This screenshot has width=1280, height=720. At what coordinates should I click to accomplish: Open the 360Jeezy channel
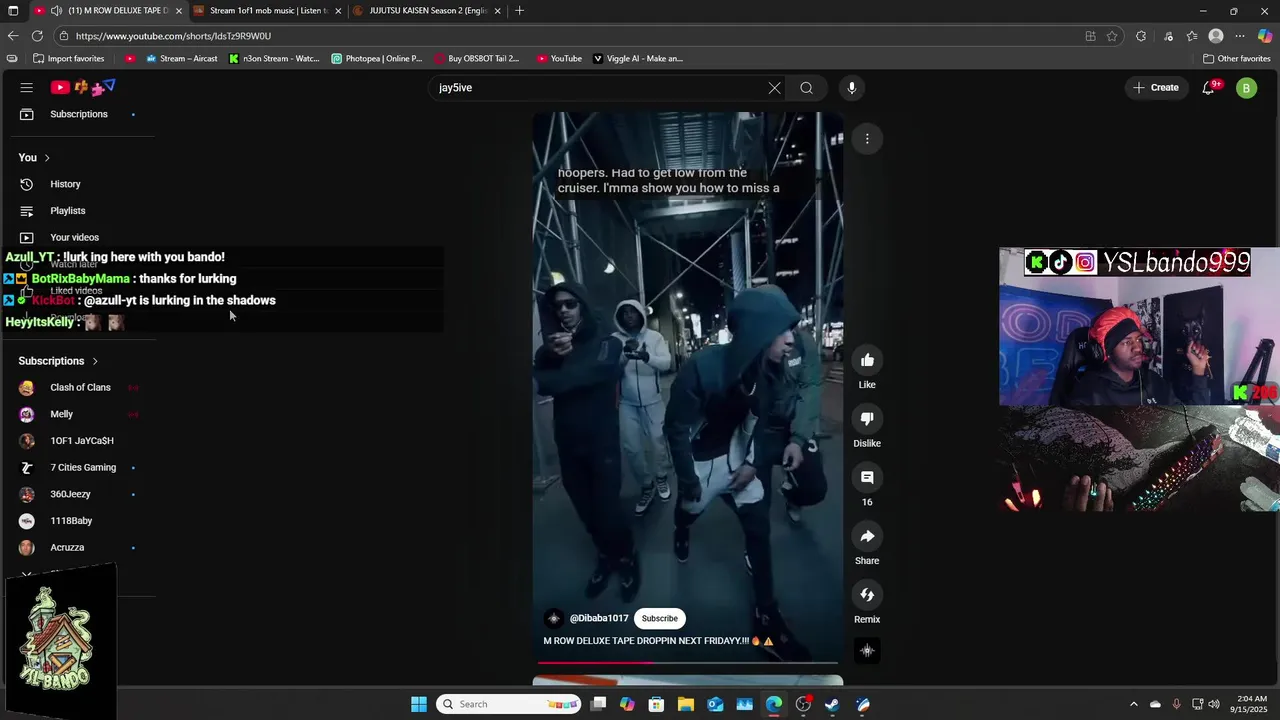point(70,494)
